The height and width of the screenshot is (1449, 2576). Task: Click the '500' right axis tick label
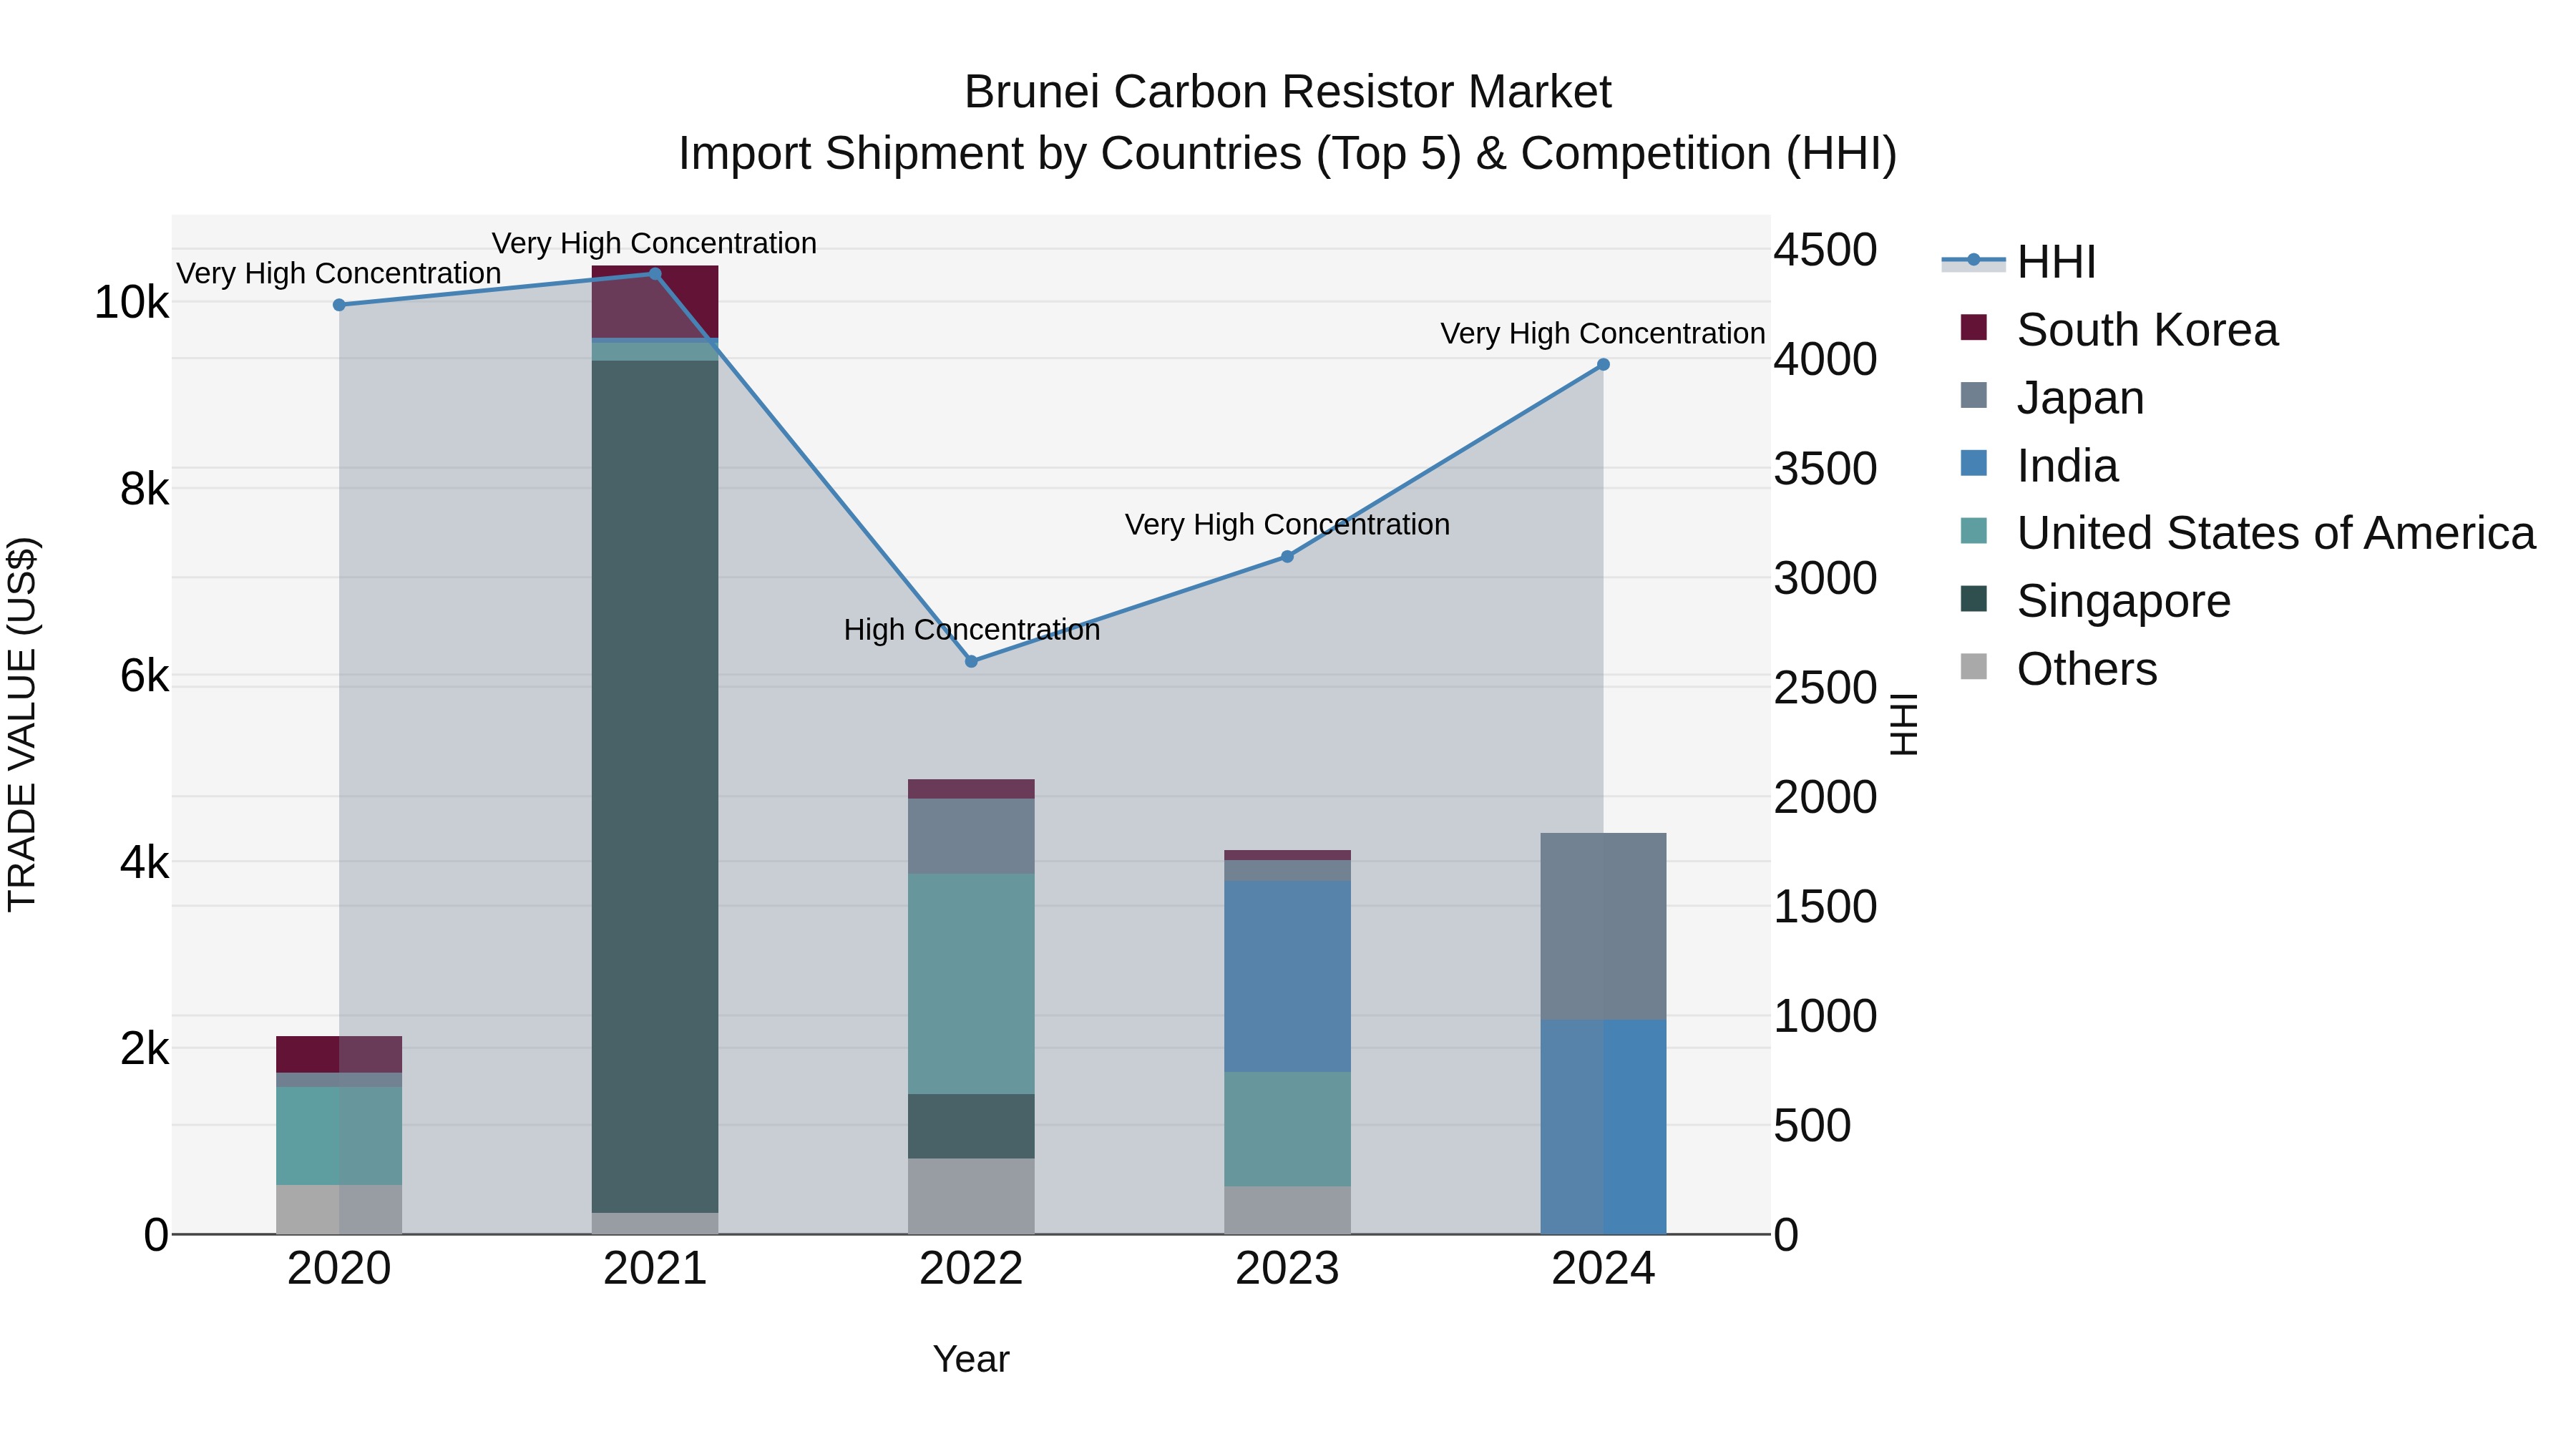click(1813, 1126)
